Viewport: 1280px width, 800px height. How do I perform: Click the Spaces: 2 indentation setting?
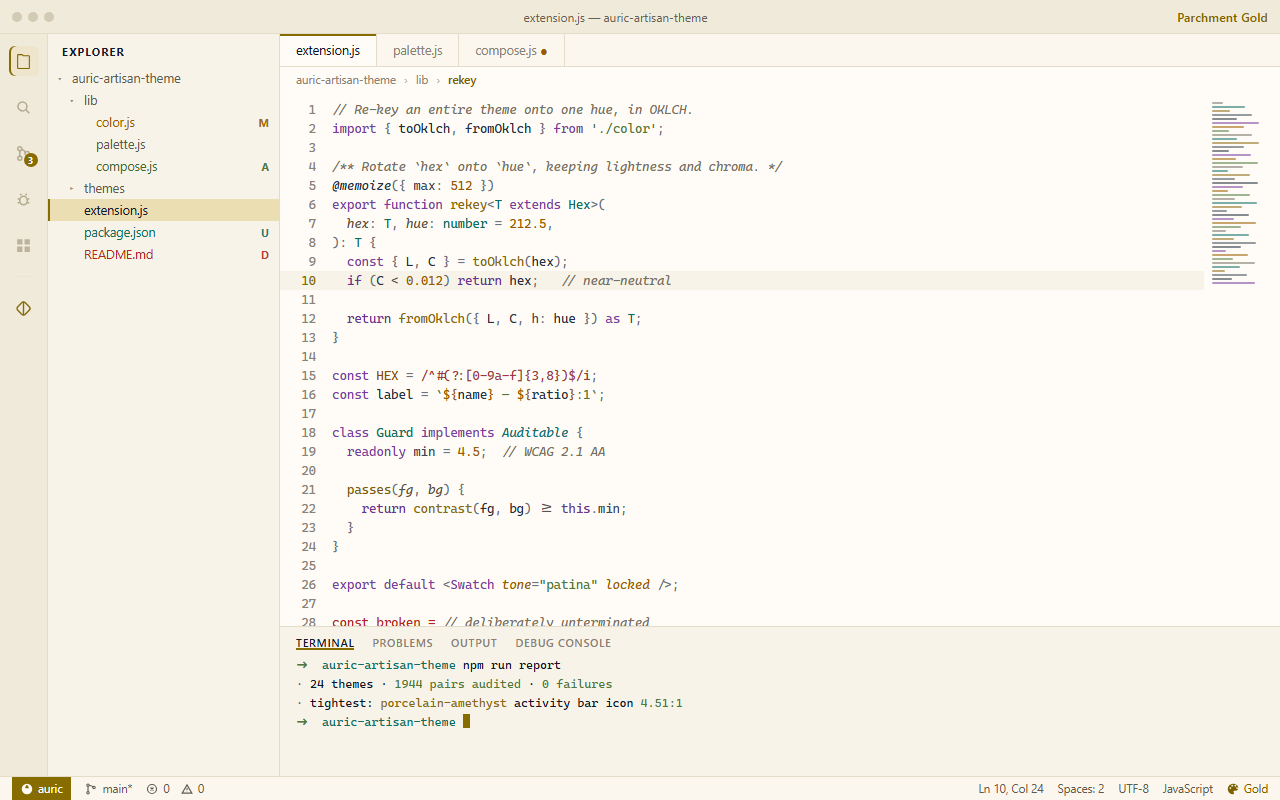coord(1081,789)
